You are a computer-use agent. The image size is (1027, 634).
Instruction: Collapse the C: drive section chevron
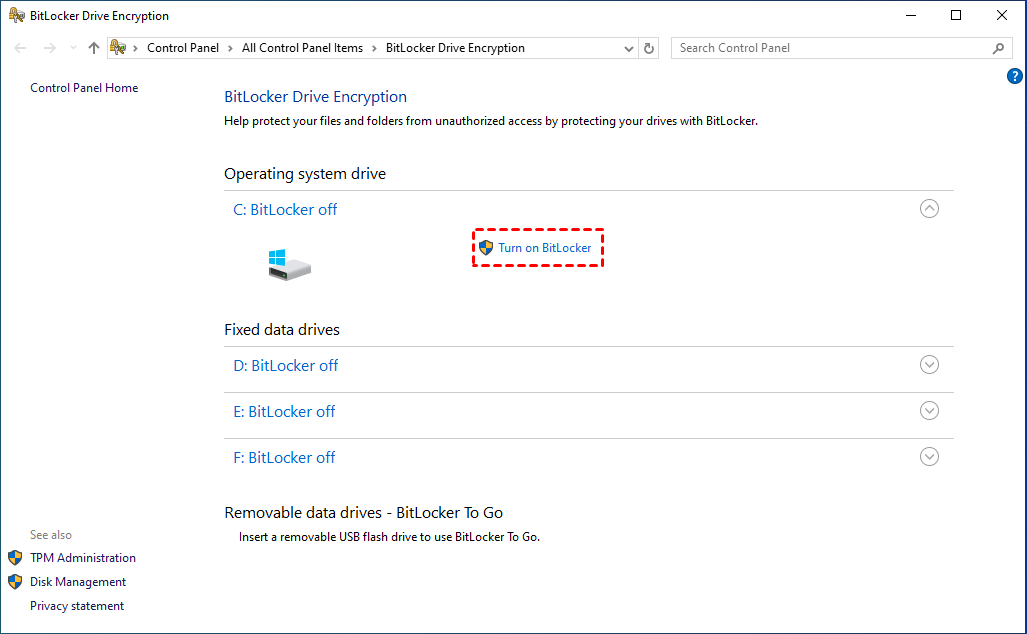tap(929, 209)
